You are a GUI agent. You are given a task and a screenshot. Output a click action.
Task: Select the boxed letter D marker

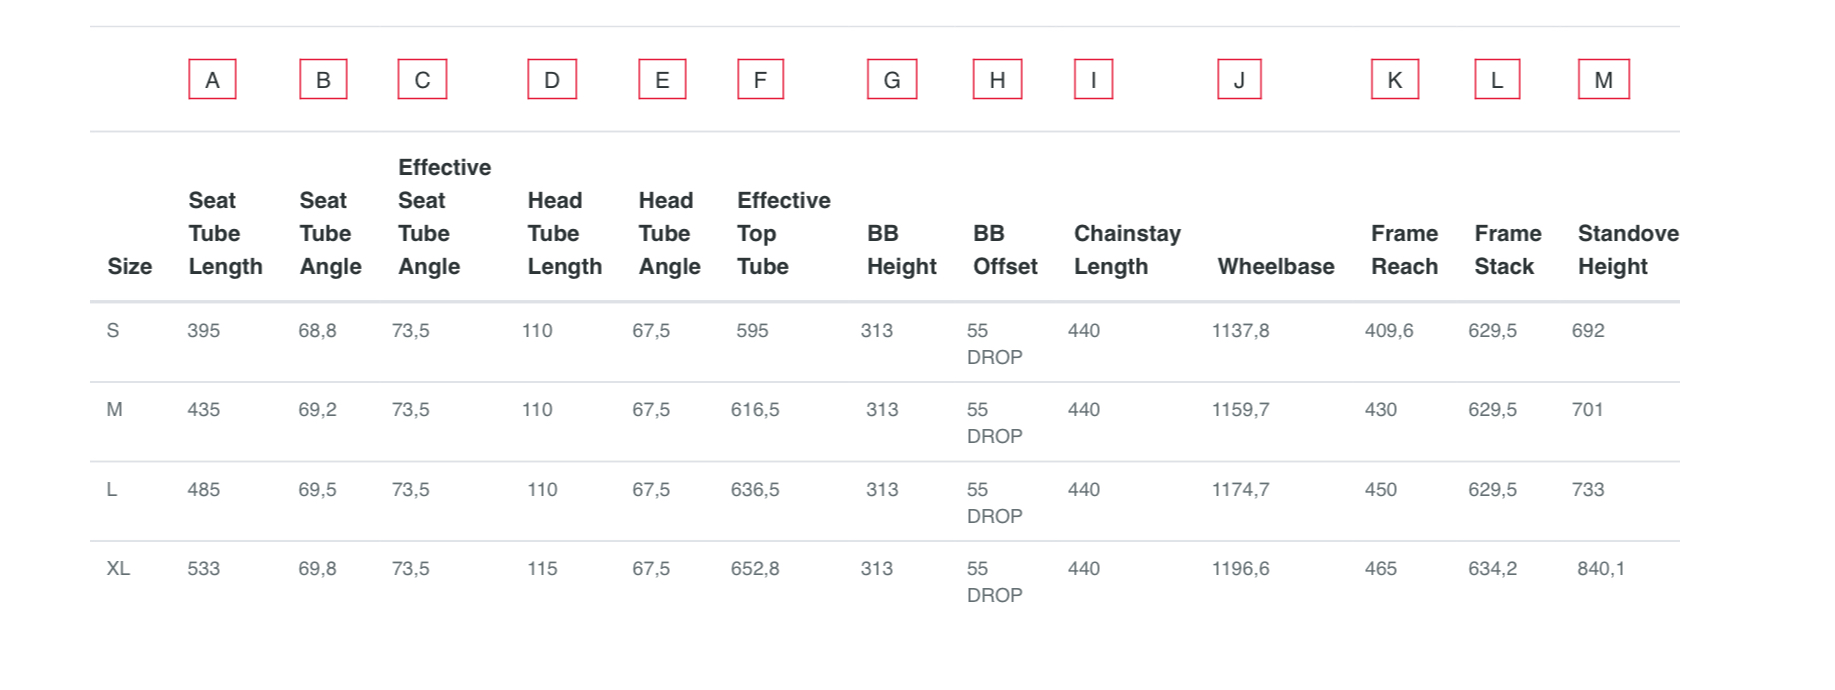tap(552, 80)
